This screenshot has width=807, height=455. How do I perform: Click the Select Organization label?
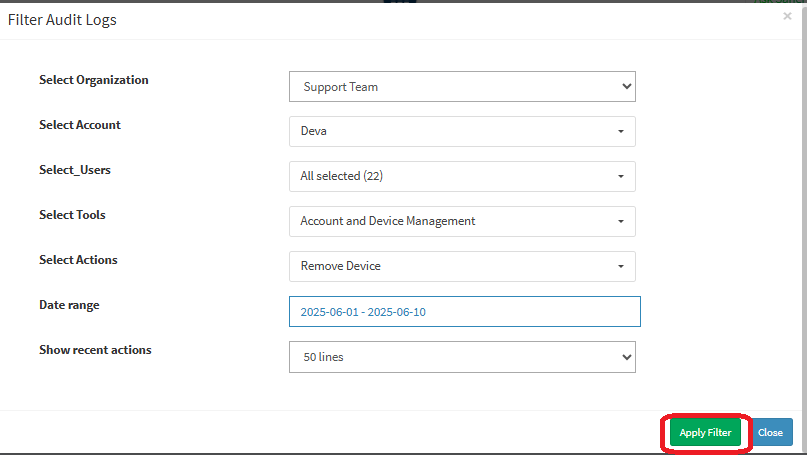point(94,80)
